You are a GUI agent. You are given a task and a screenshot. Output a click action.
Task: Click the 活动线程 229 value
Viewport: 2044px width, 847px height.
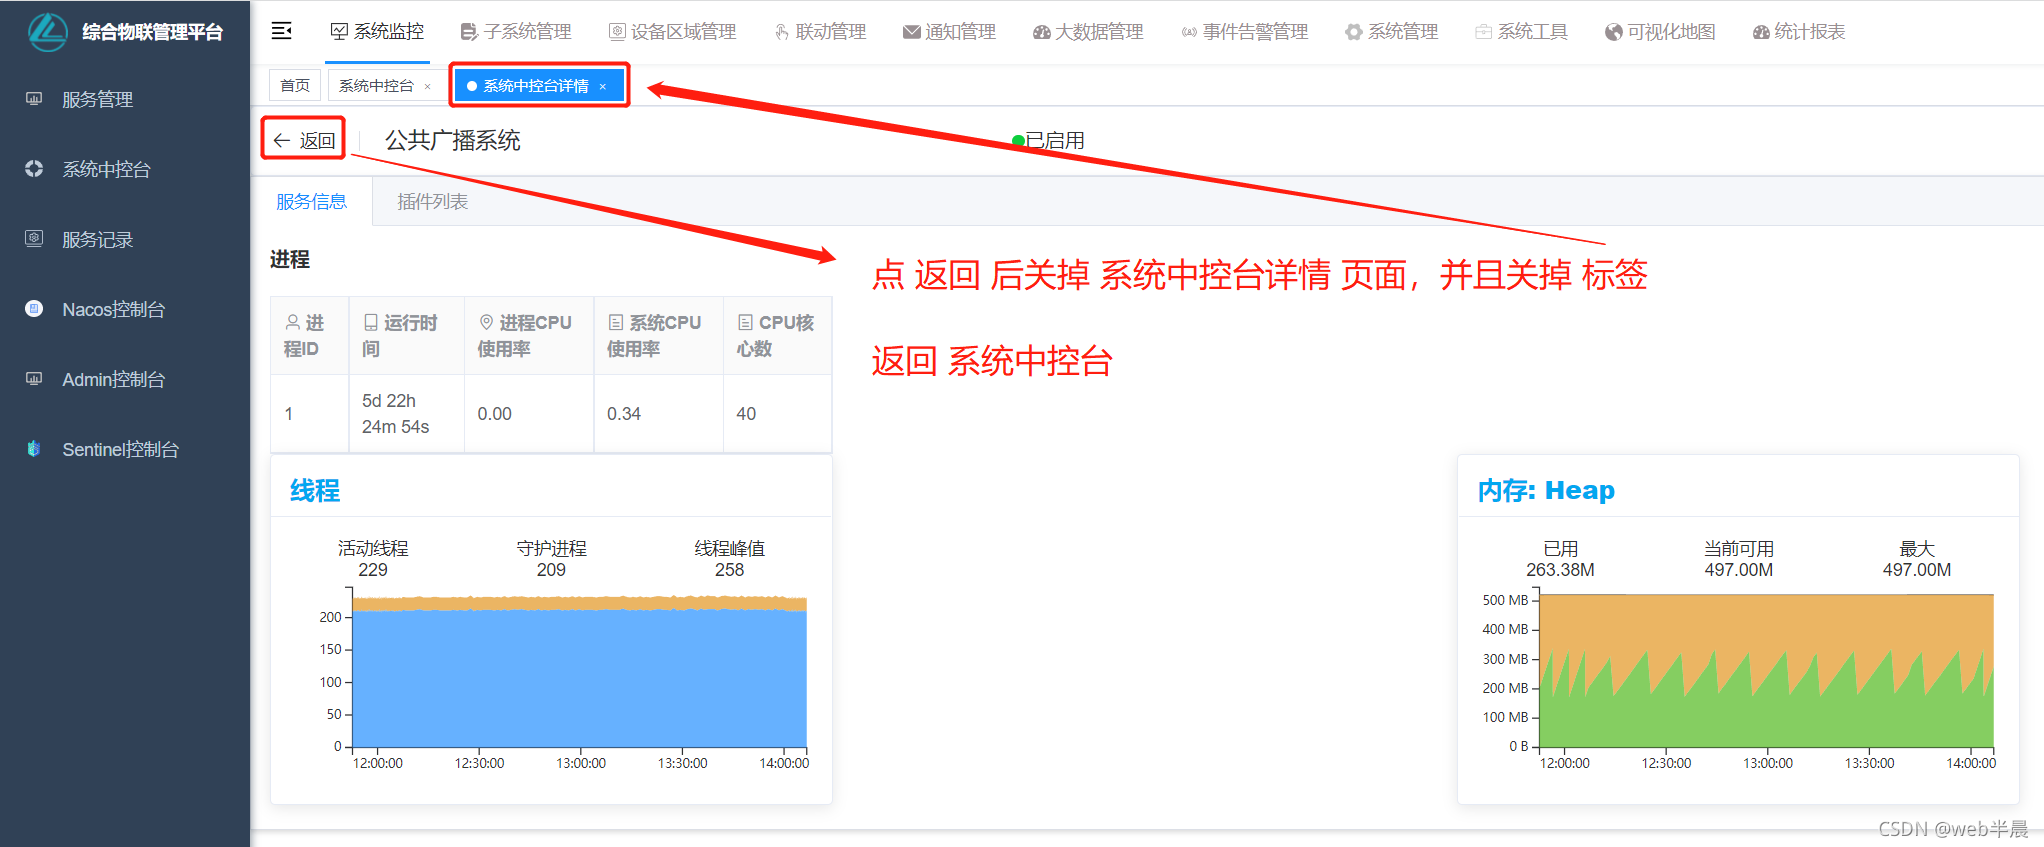point(373,570)
